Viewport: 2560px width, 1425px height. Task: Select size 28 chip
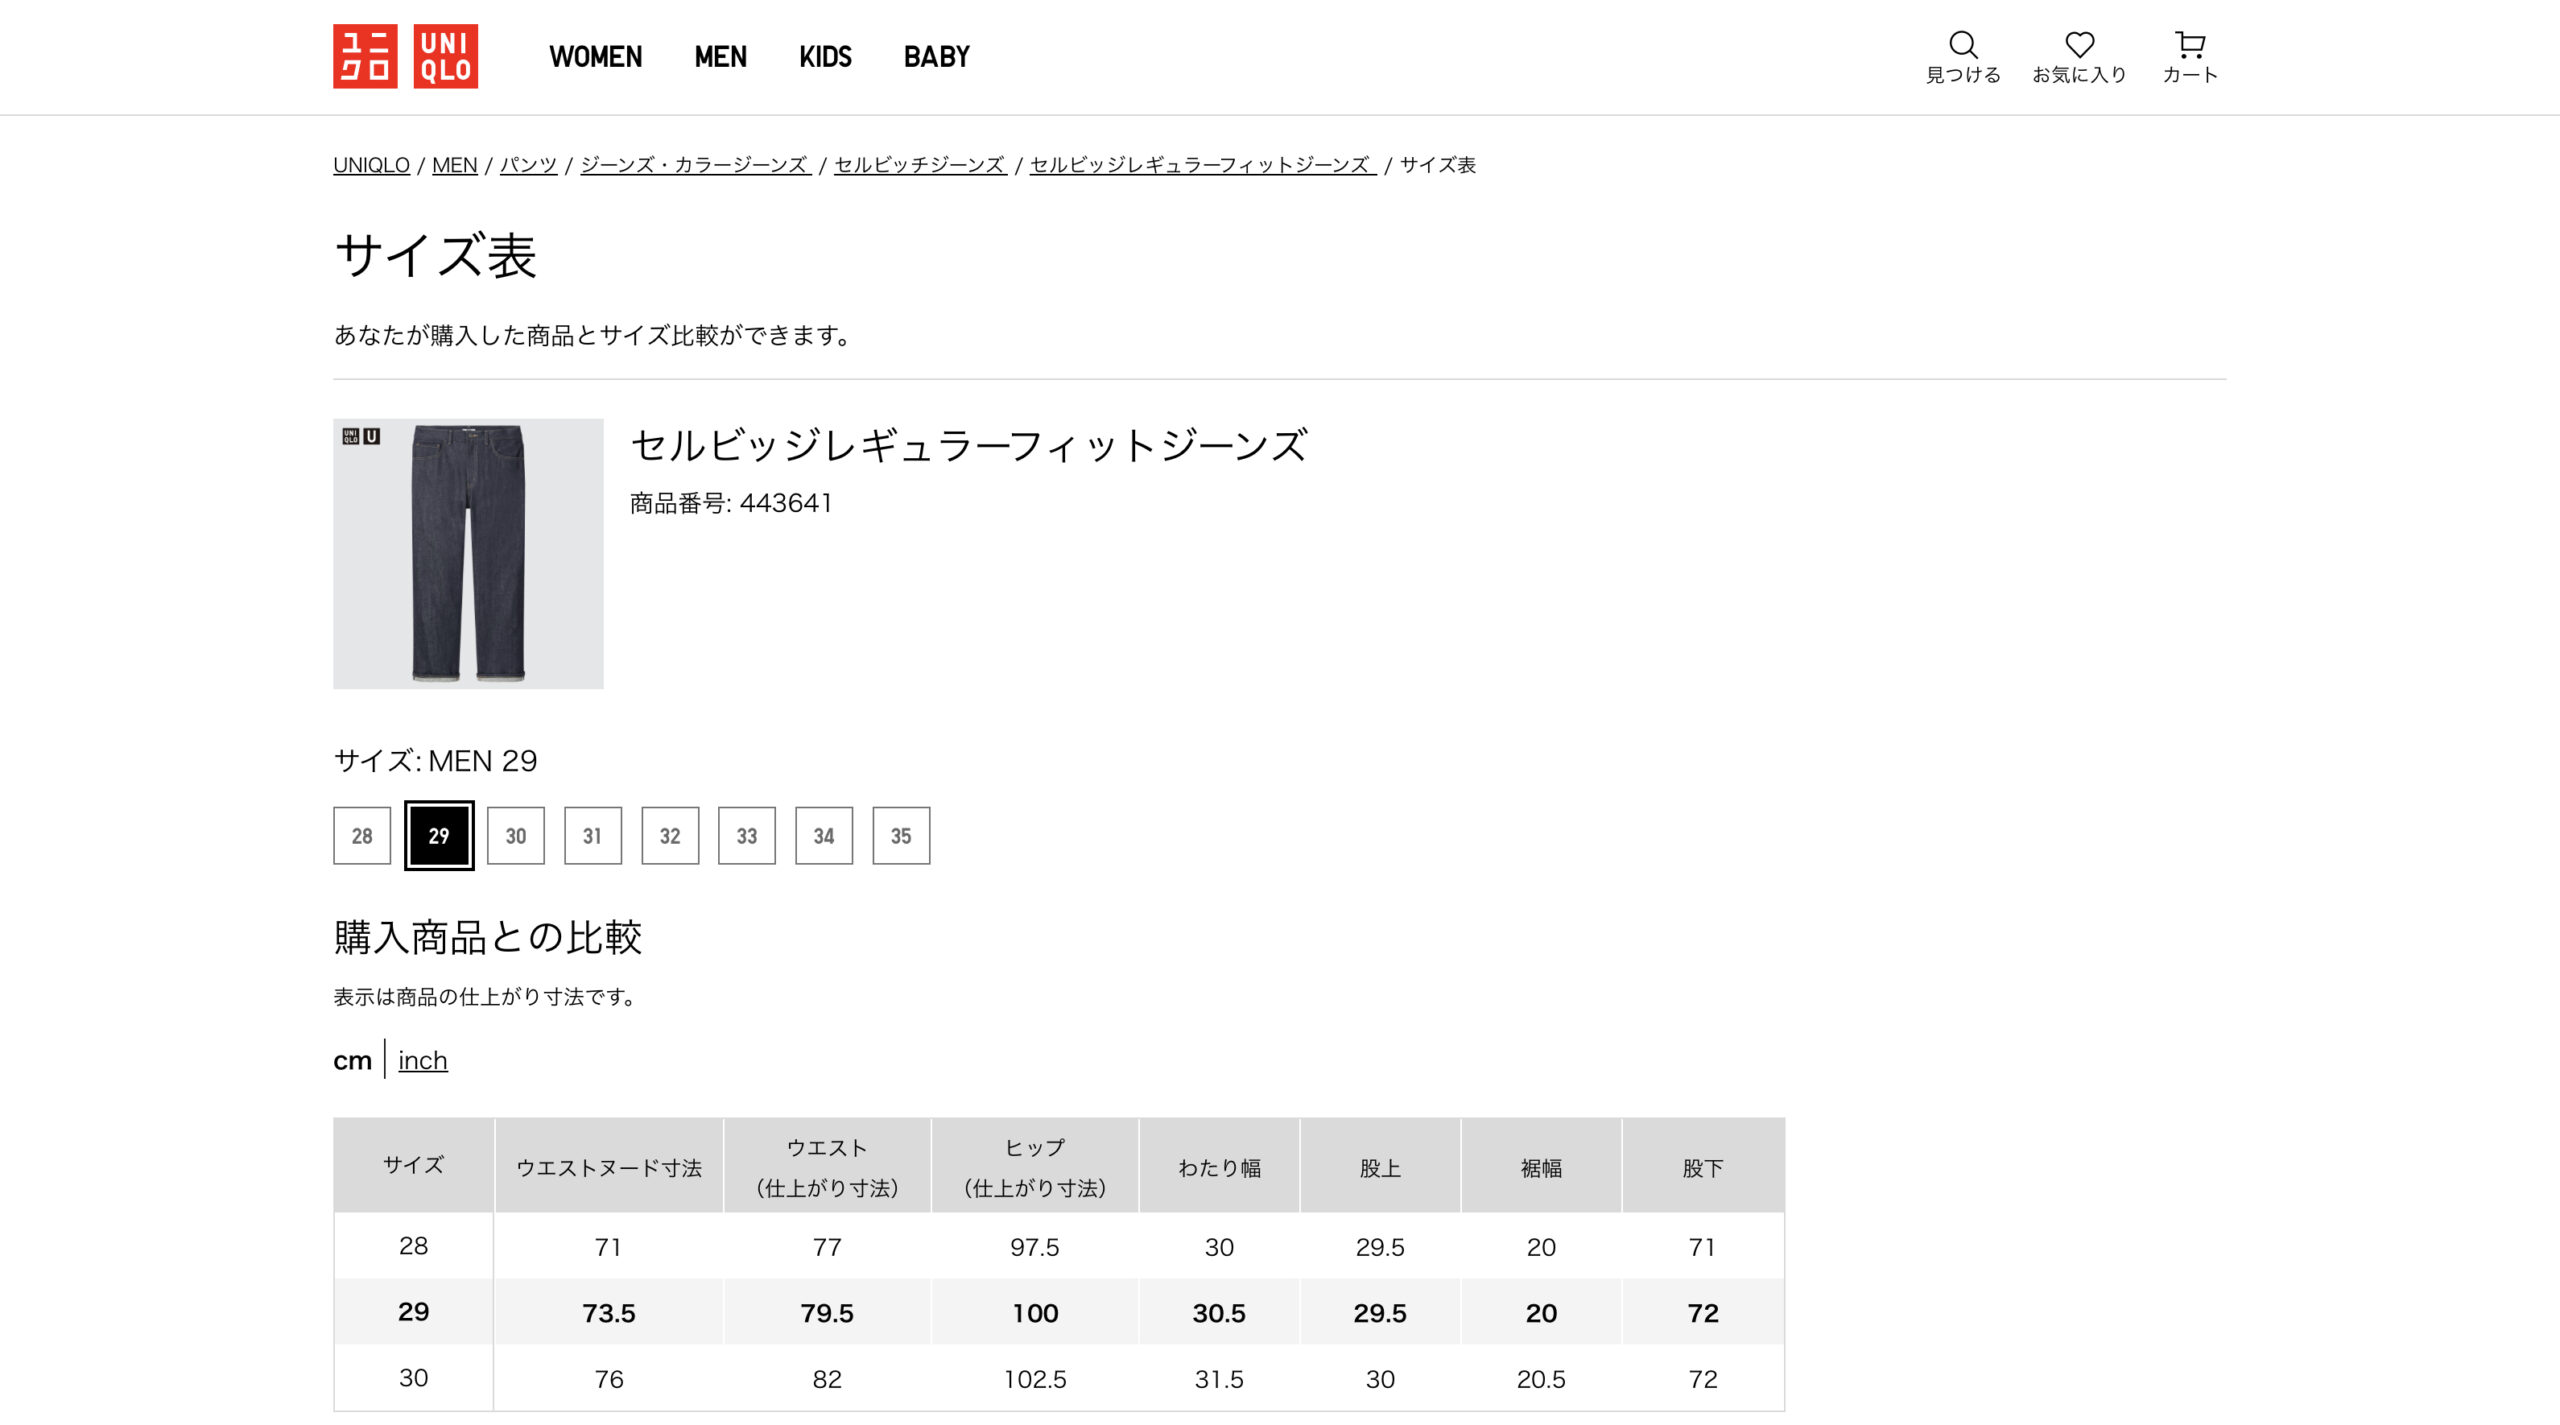[362, 836]
